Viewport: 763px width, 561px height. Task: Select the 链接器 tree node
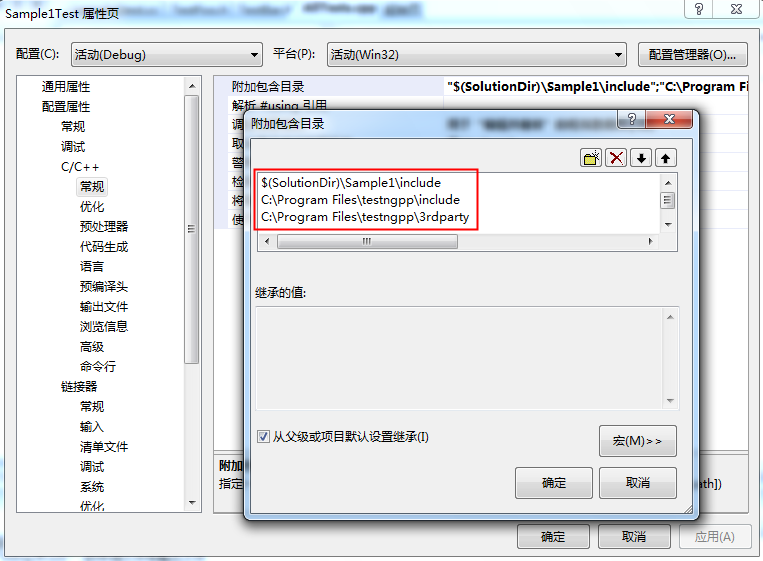tap(79, 387)
